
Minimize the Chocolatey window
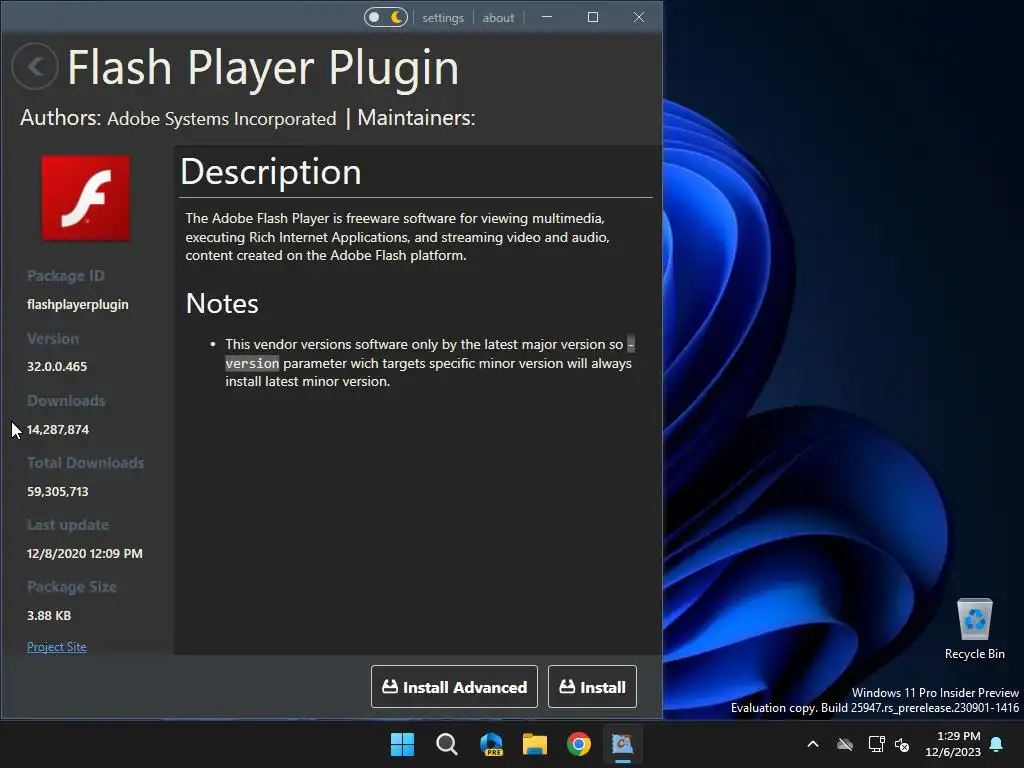pyautogui.click(x=547, y=17)
